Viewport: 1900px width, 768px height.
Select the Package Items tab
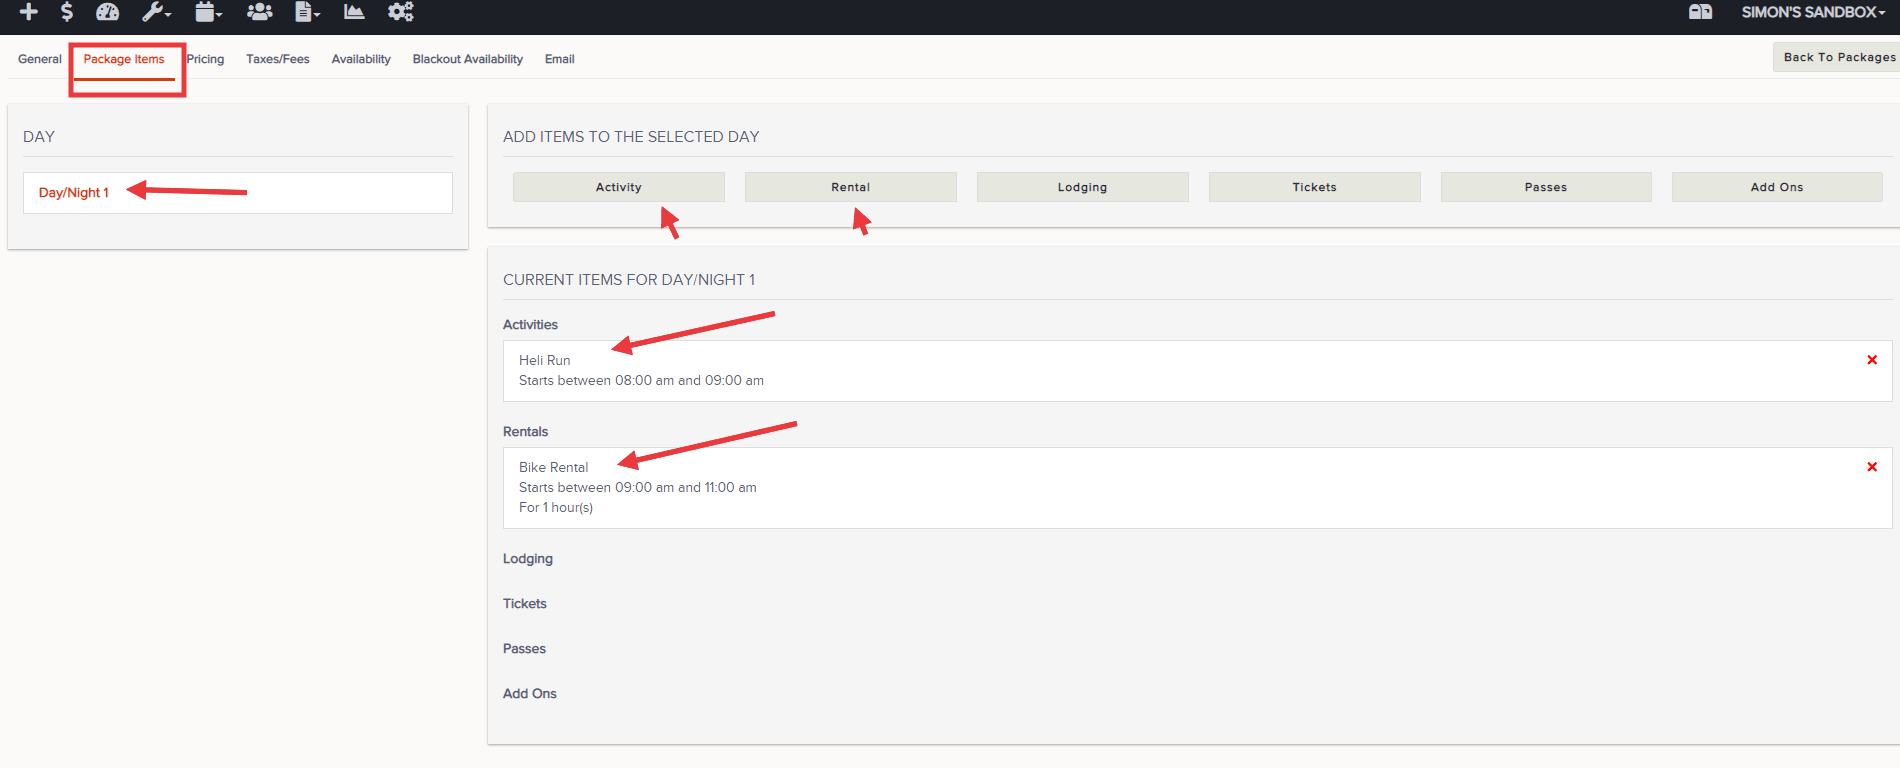click(x=124, y=59)
